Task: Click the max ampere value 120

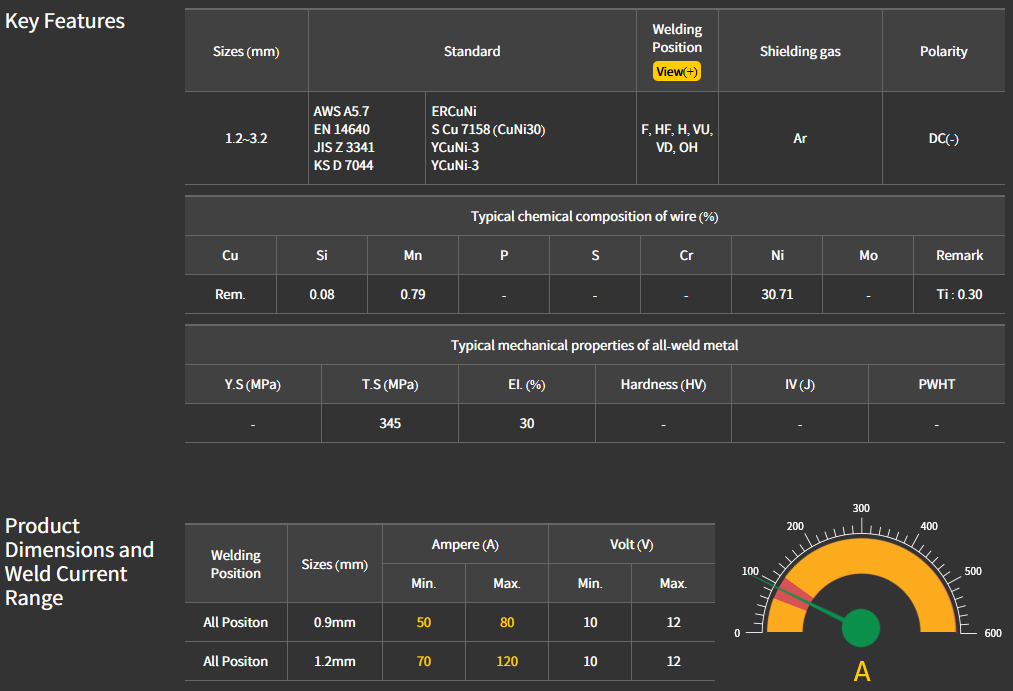Action: pos(507,661)
